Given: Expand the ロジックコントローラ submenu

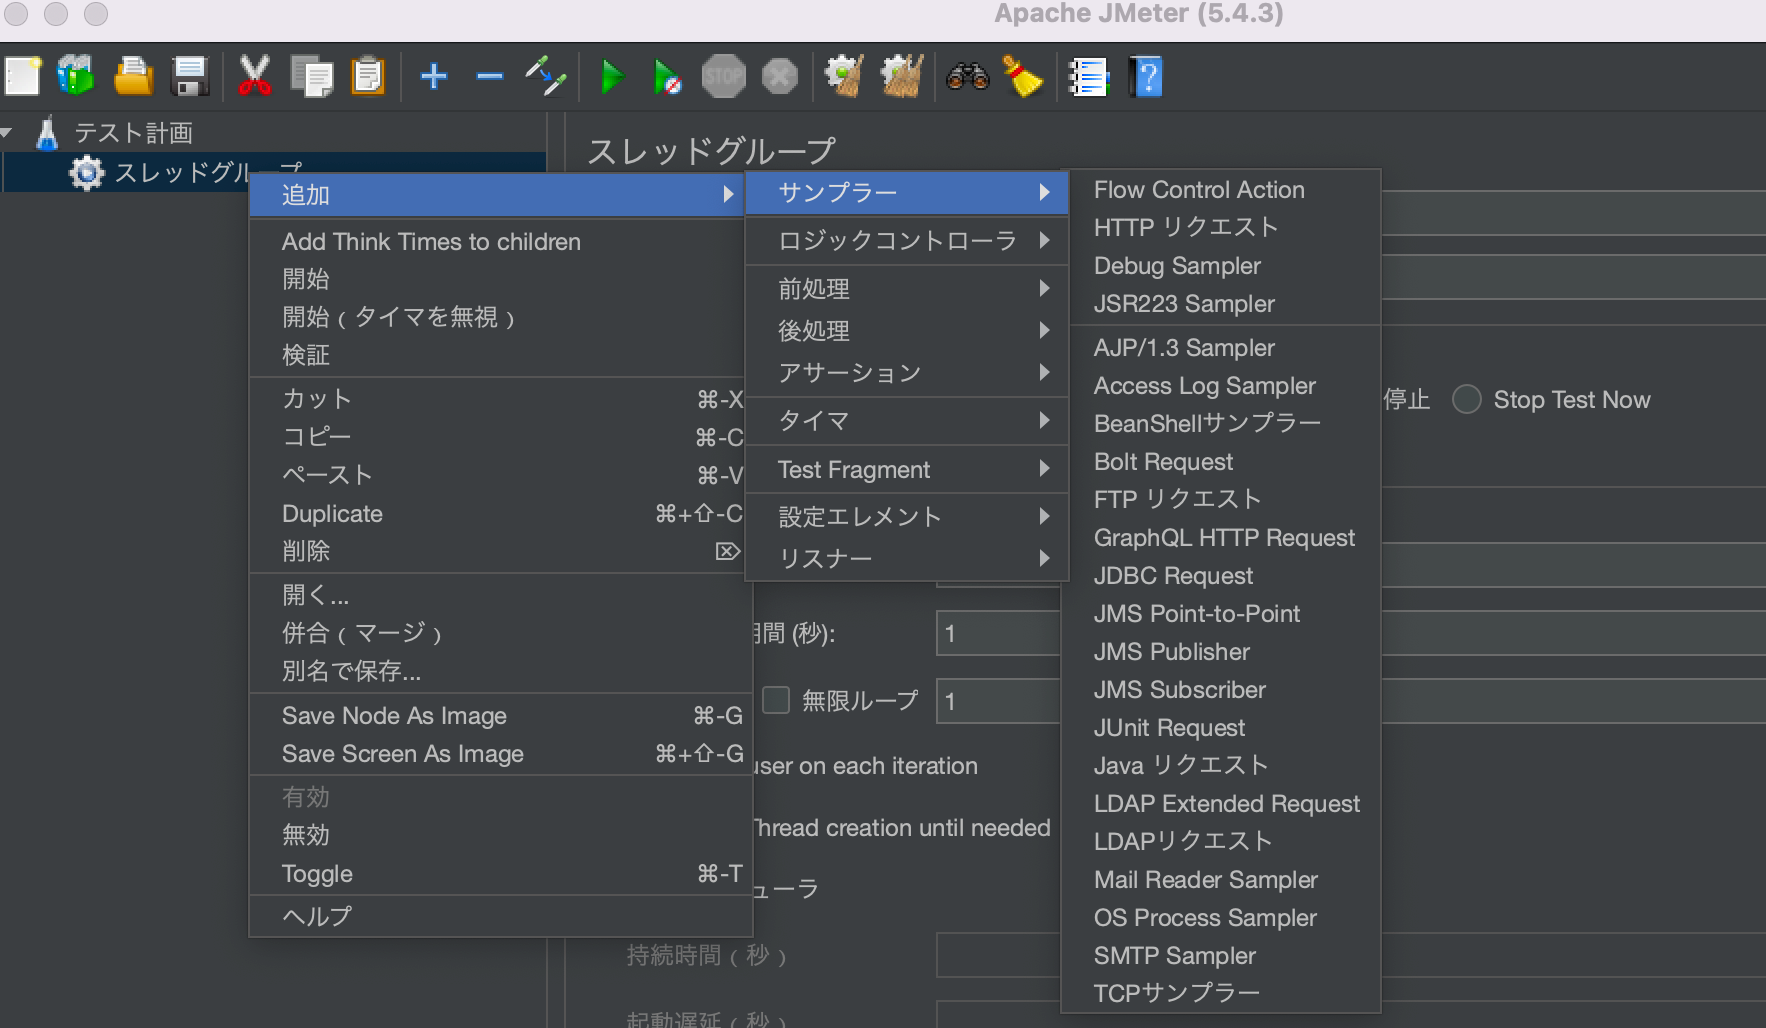Looking at the screenshot, I should point(907,240).
